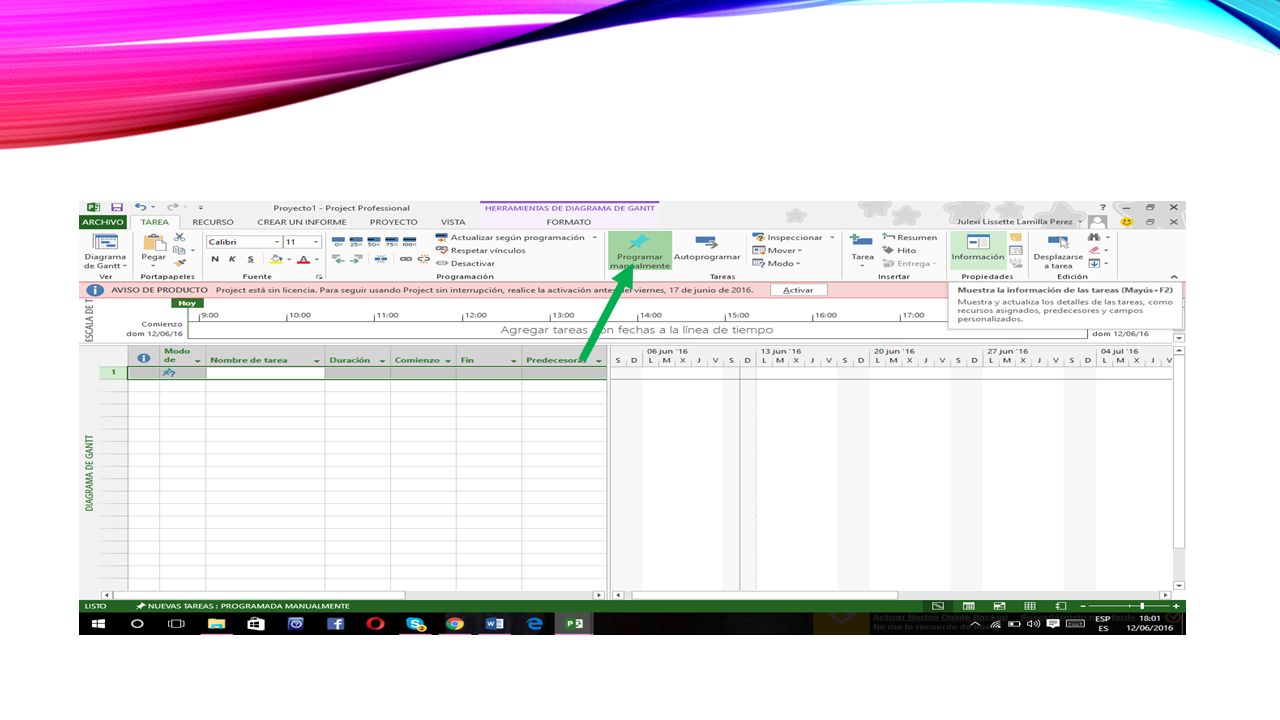Switch to the PROYECTO tab
The height and width of the screenshot is (720, 1280).
click(x=394, y=222)
